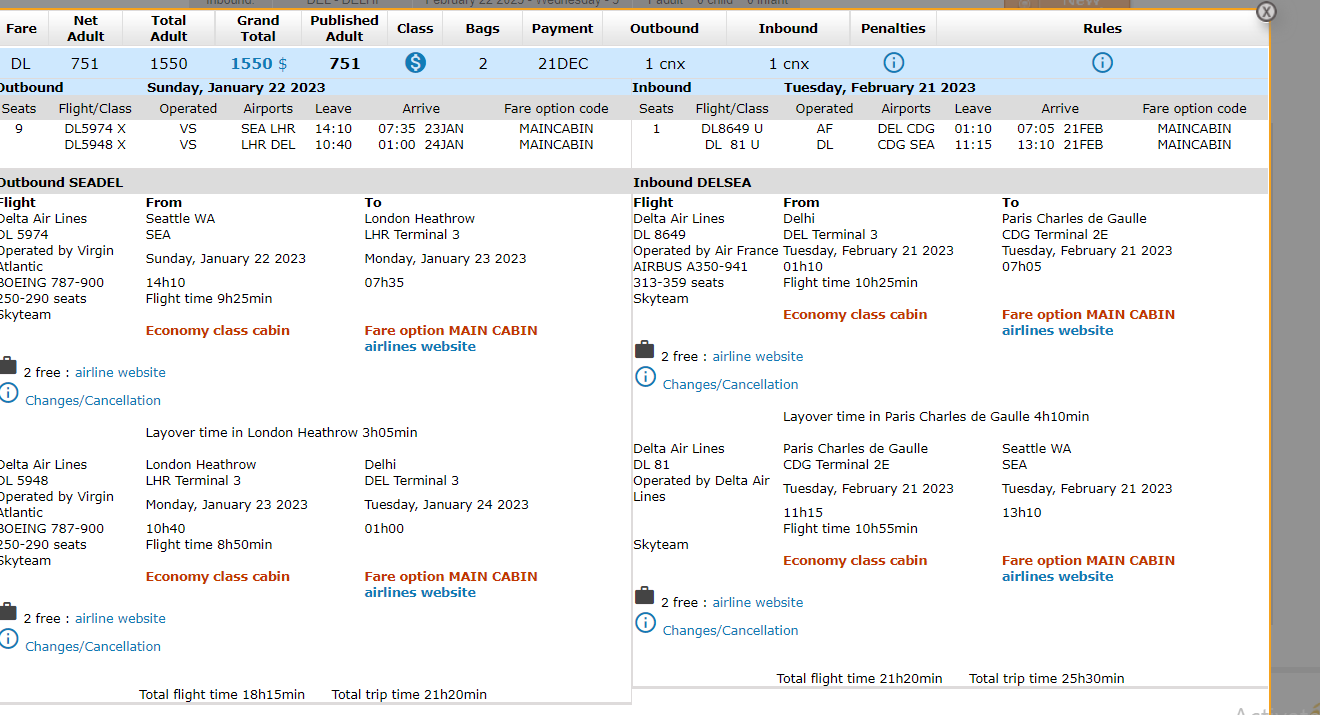Click the blue dollar Class icon
The image size is (1320, 715).
[415, 63]
